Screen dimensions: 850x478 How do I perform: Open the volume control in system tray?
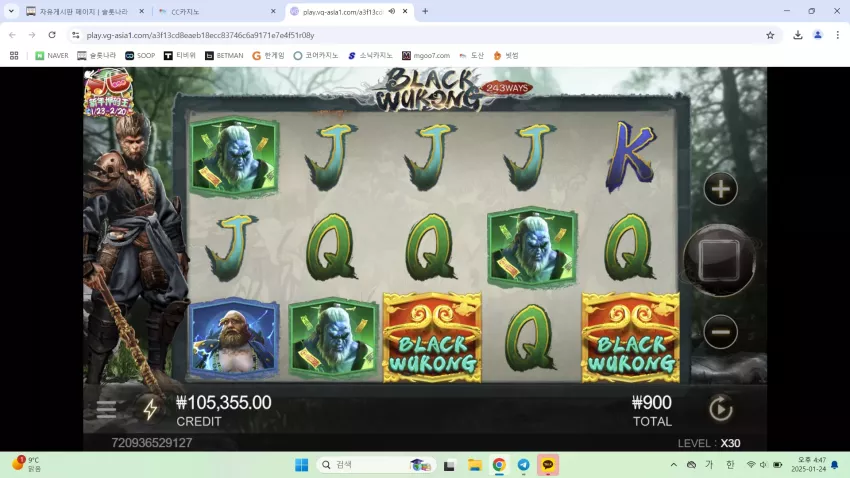pos(763,464)
